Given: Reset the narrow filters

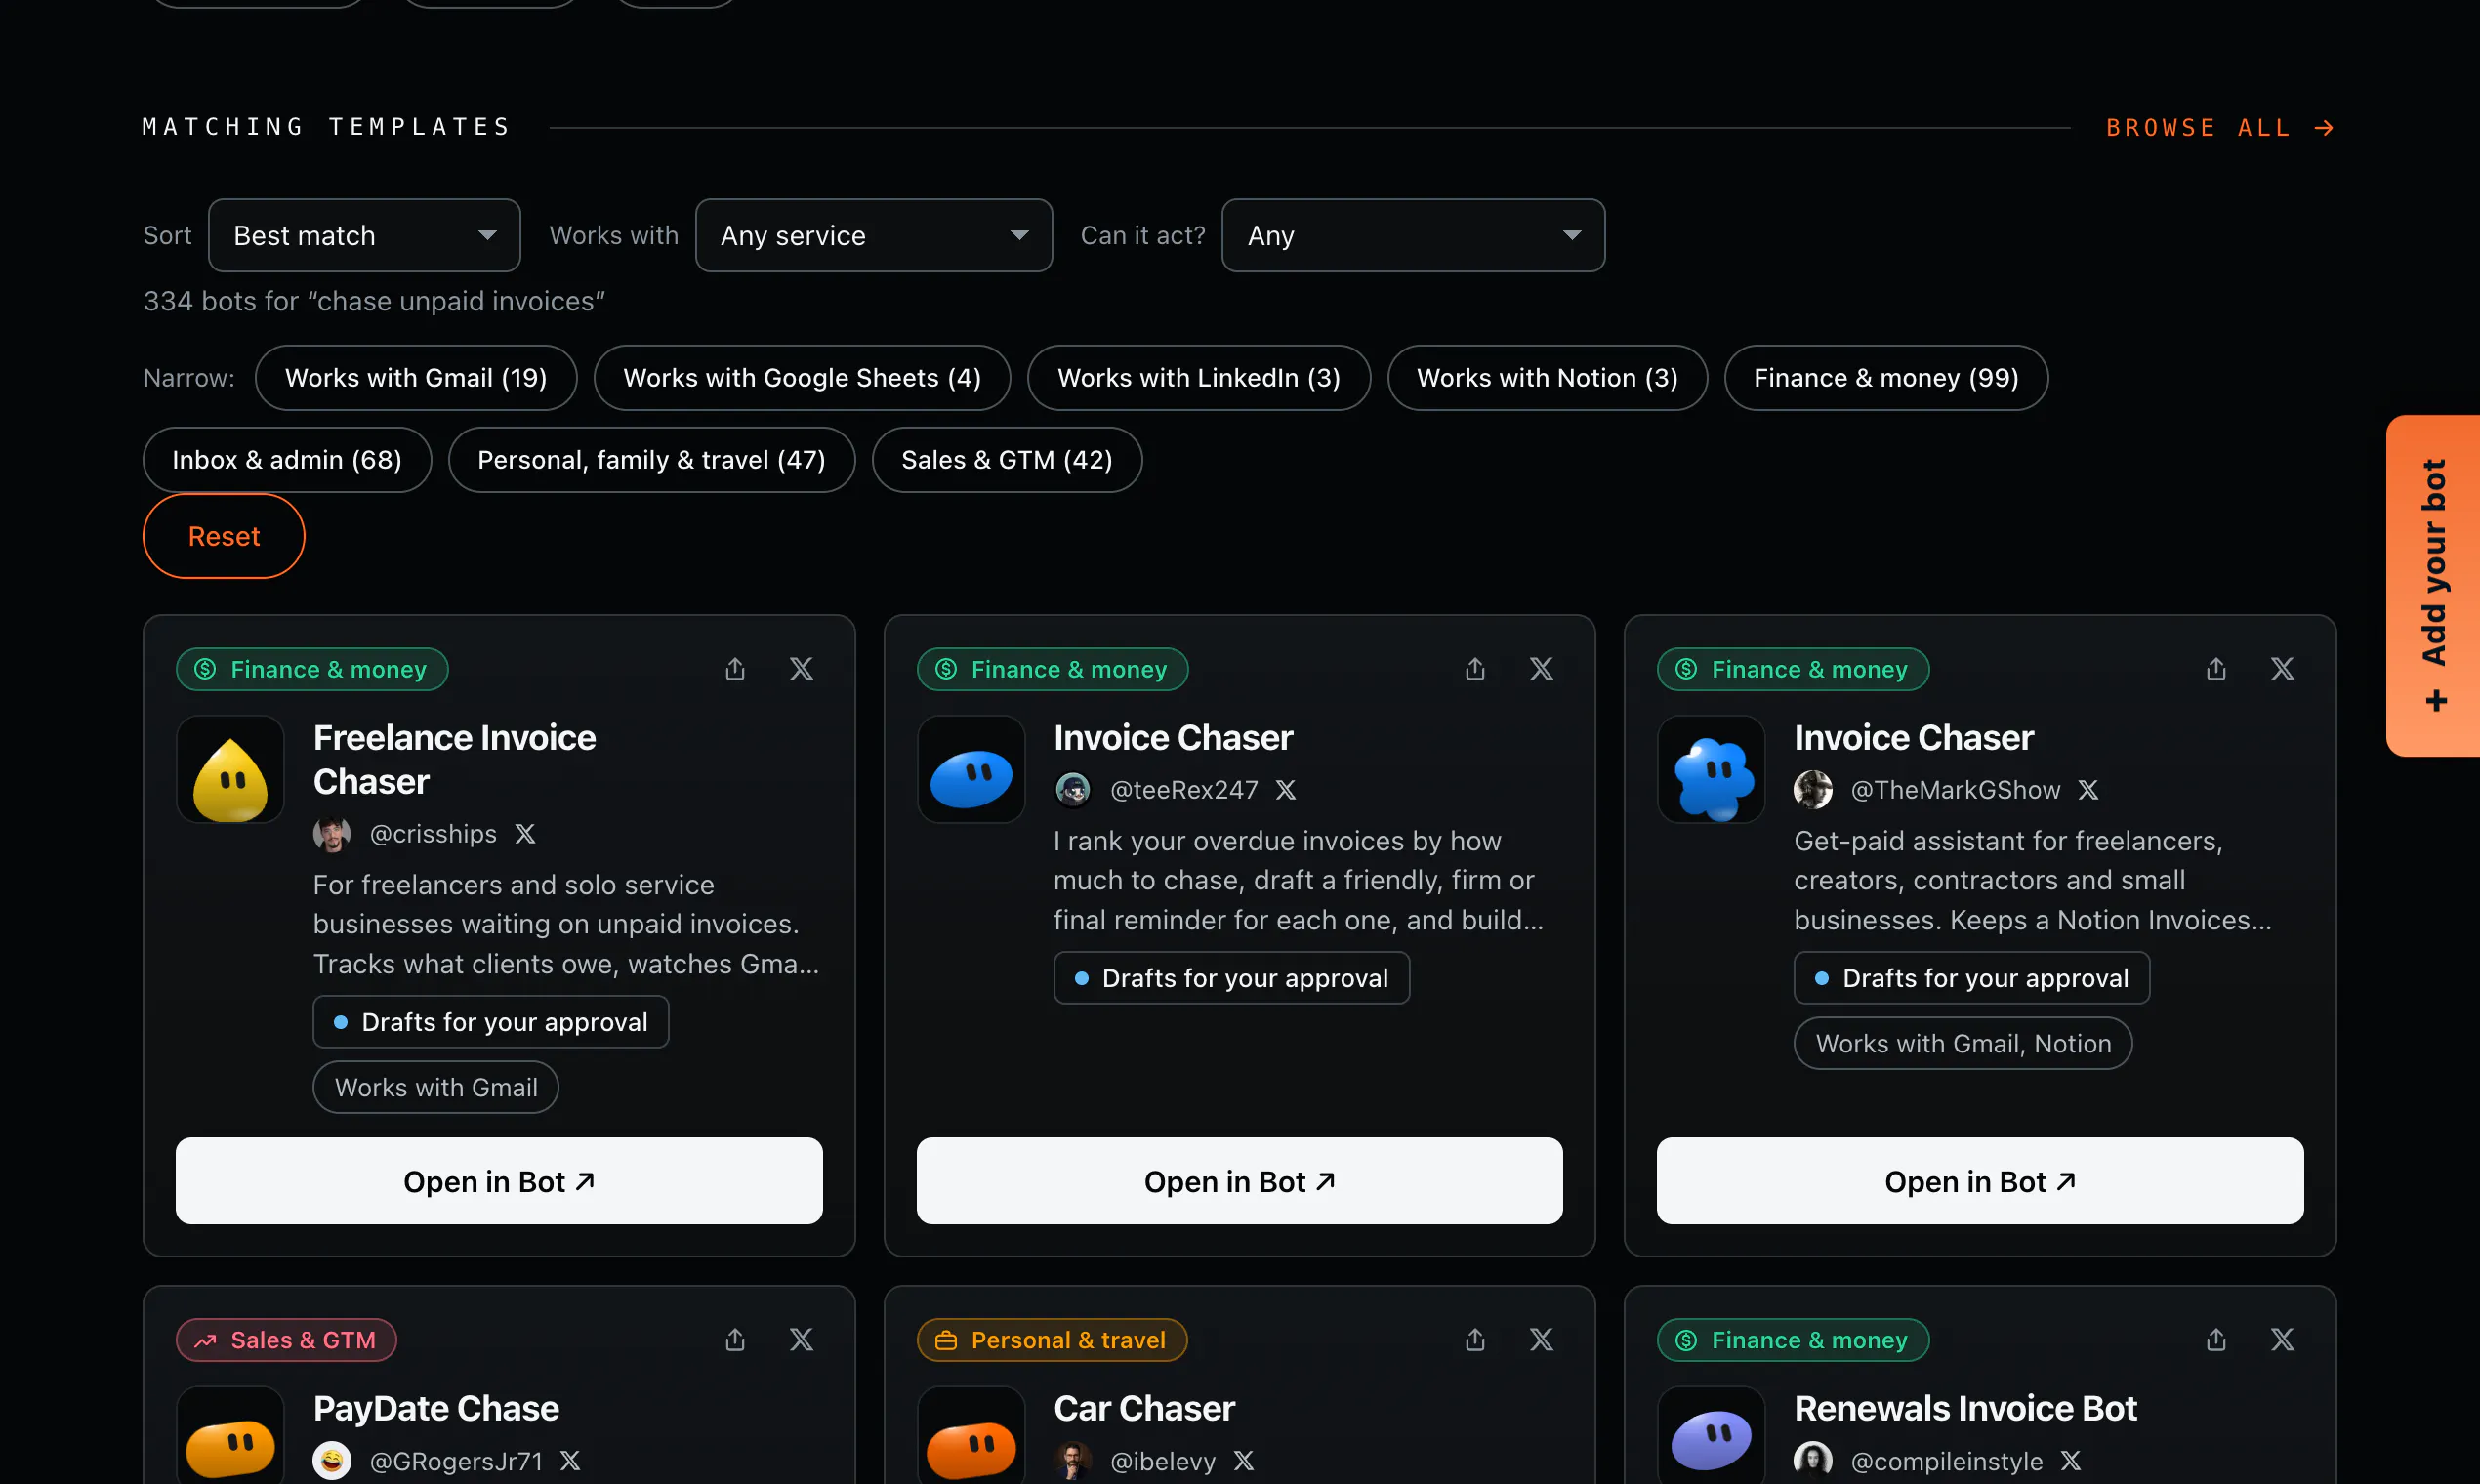Looking at the screenshot, I should pyautogui.click(x=224, y=536).
